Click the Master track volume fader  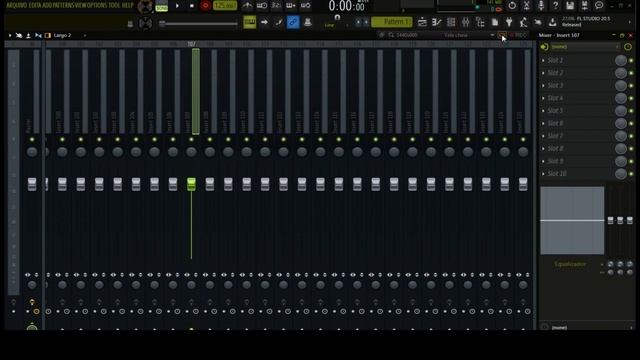32,184
